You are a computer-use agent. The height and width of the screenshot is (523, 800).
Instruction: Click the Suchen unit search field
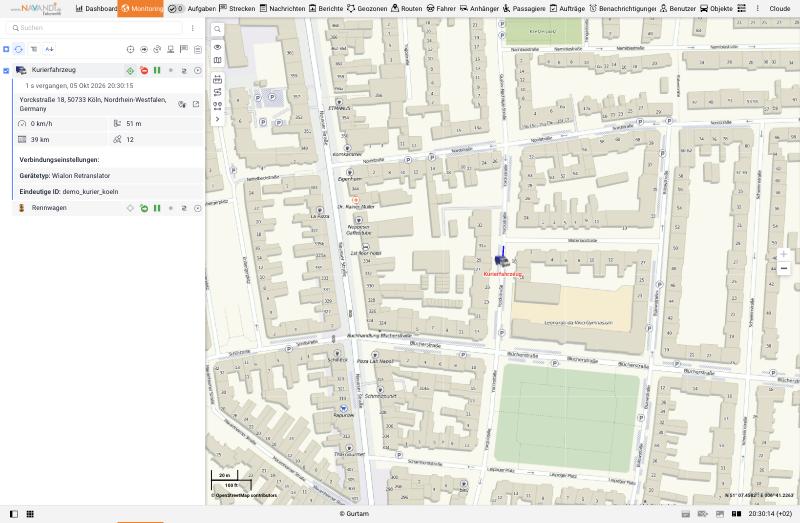(94, 28)
